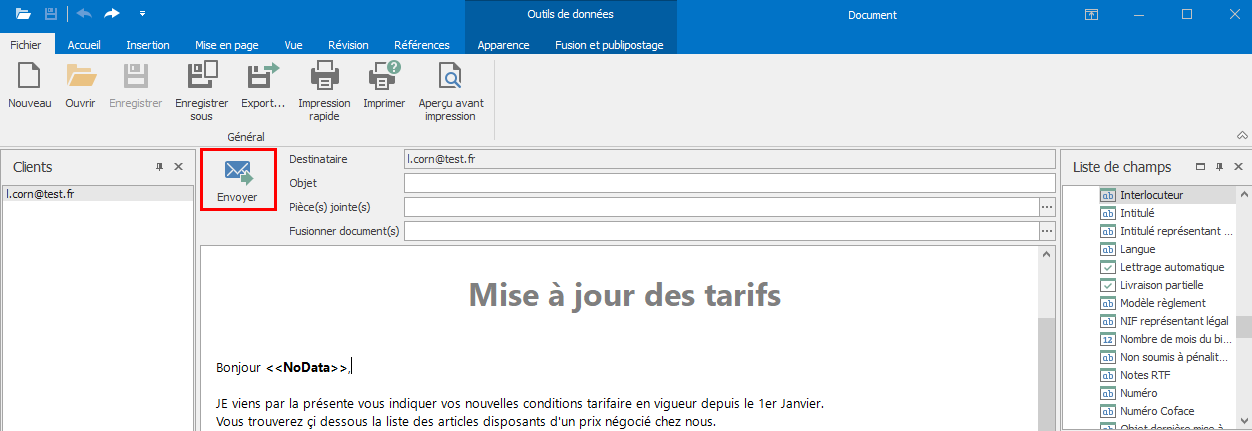Click the Imprimer printer icon
This screenshot has width=1252, height=431.
click(384, 78)
